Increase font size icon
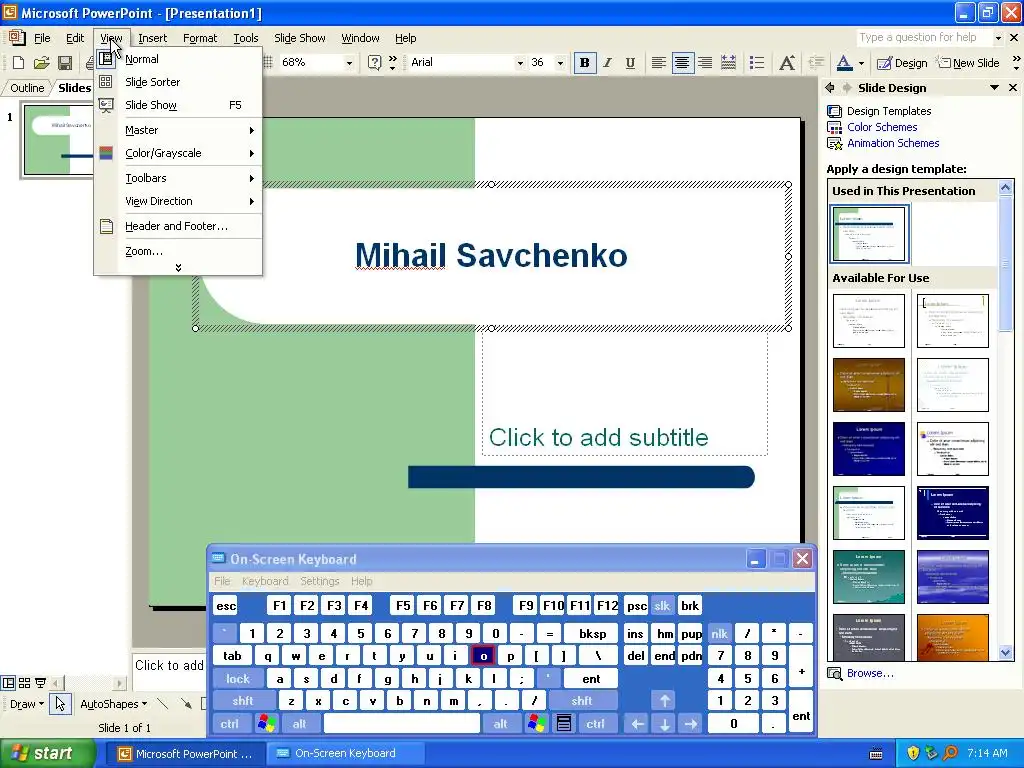The width and height of the screenshot is (1024, 768). (x=787, y=63)
